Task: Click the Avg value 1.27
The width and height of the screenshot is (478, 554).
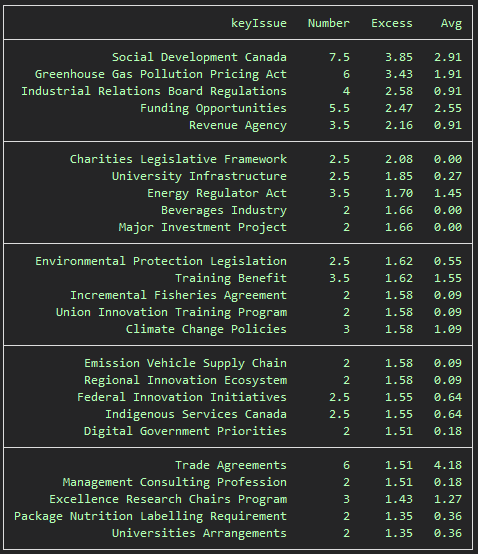Action: click(x=448, y=499)
